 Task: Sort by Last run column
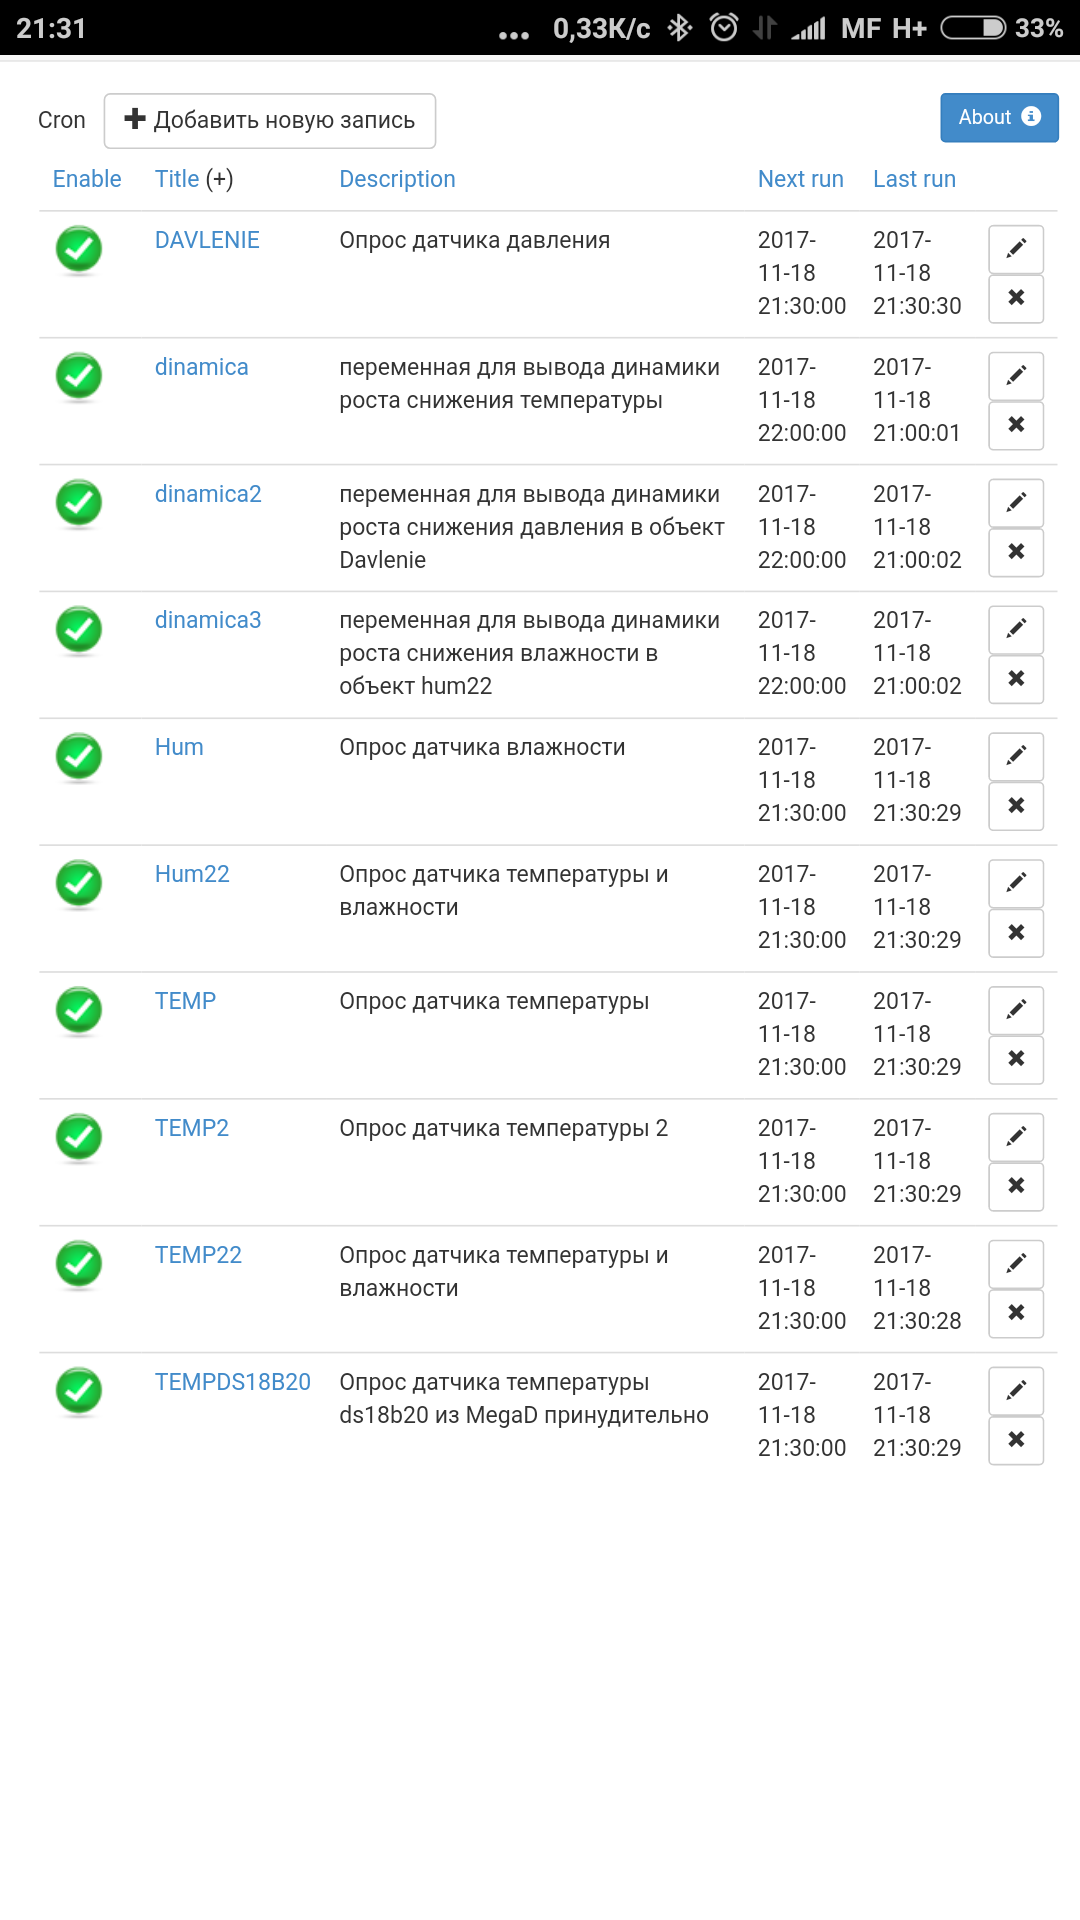(914, 179)
